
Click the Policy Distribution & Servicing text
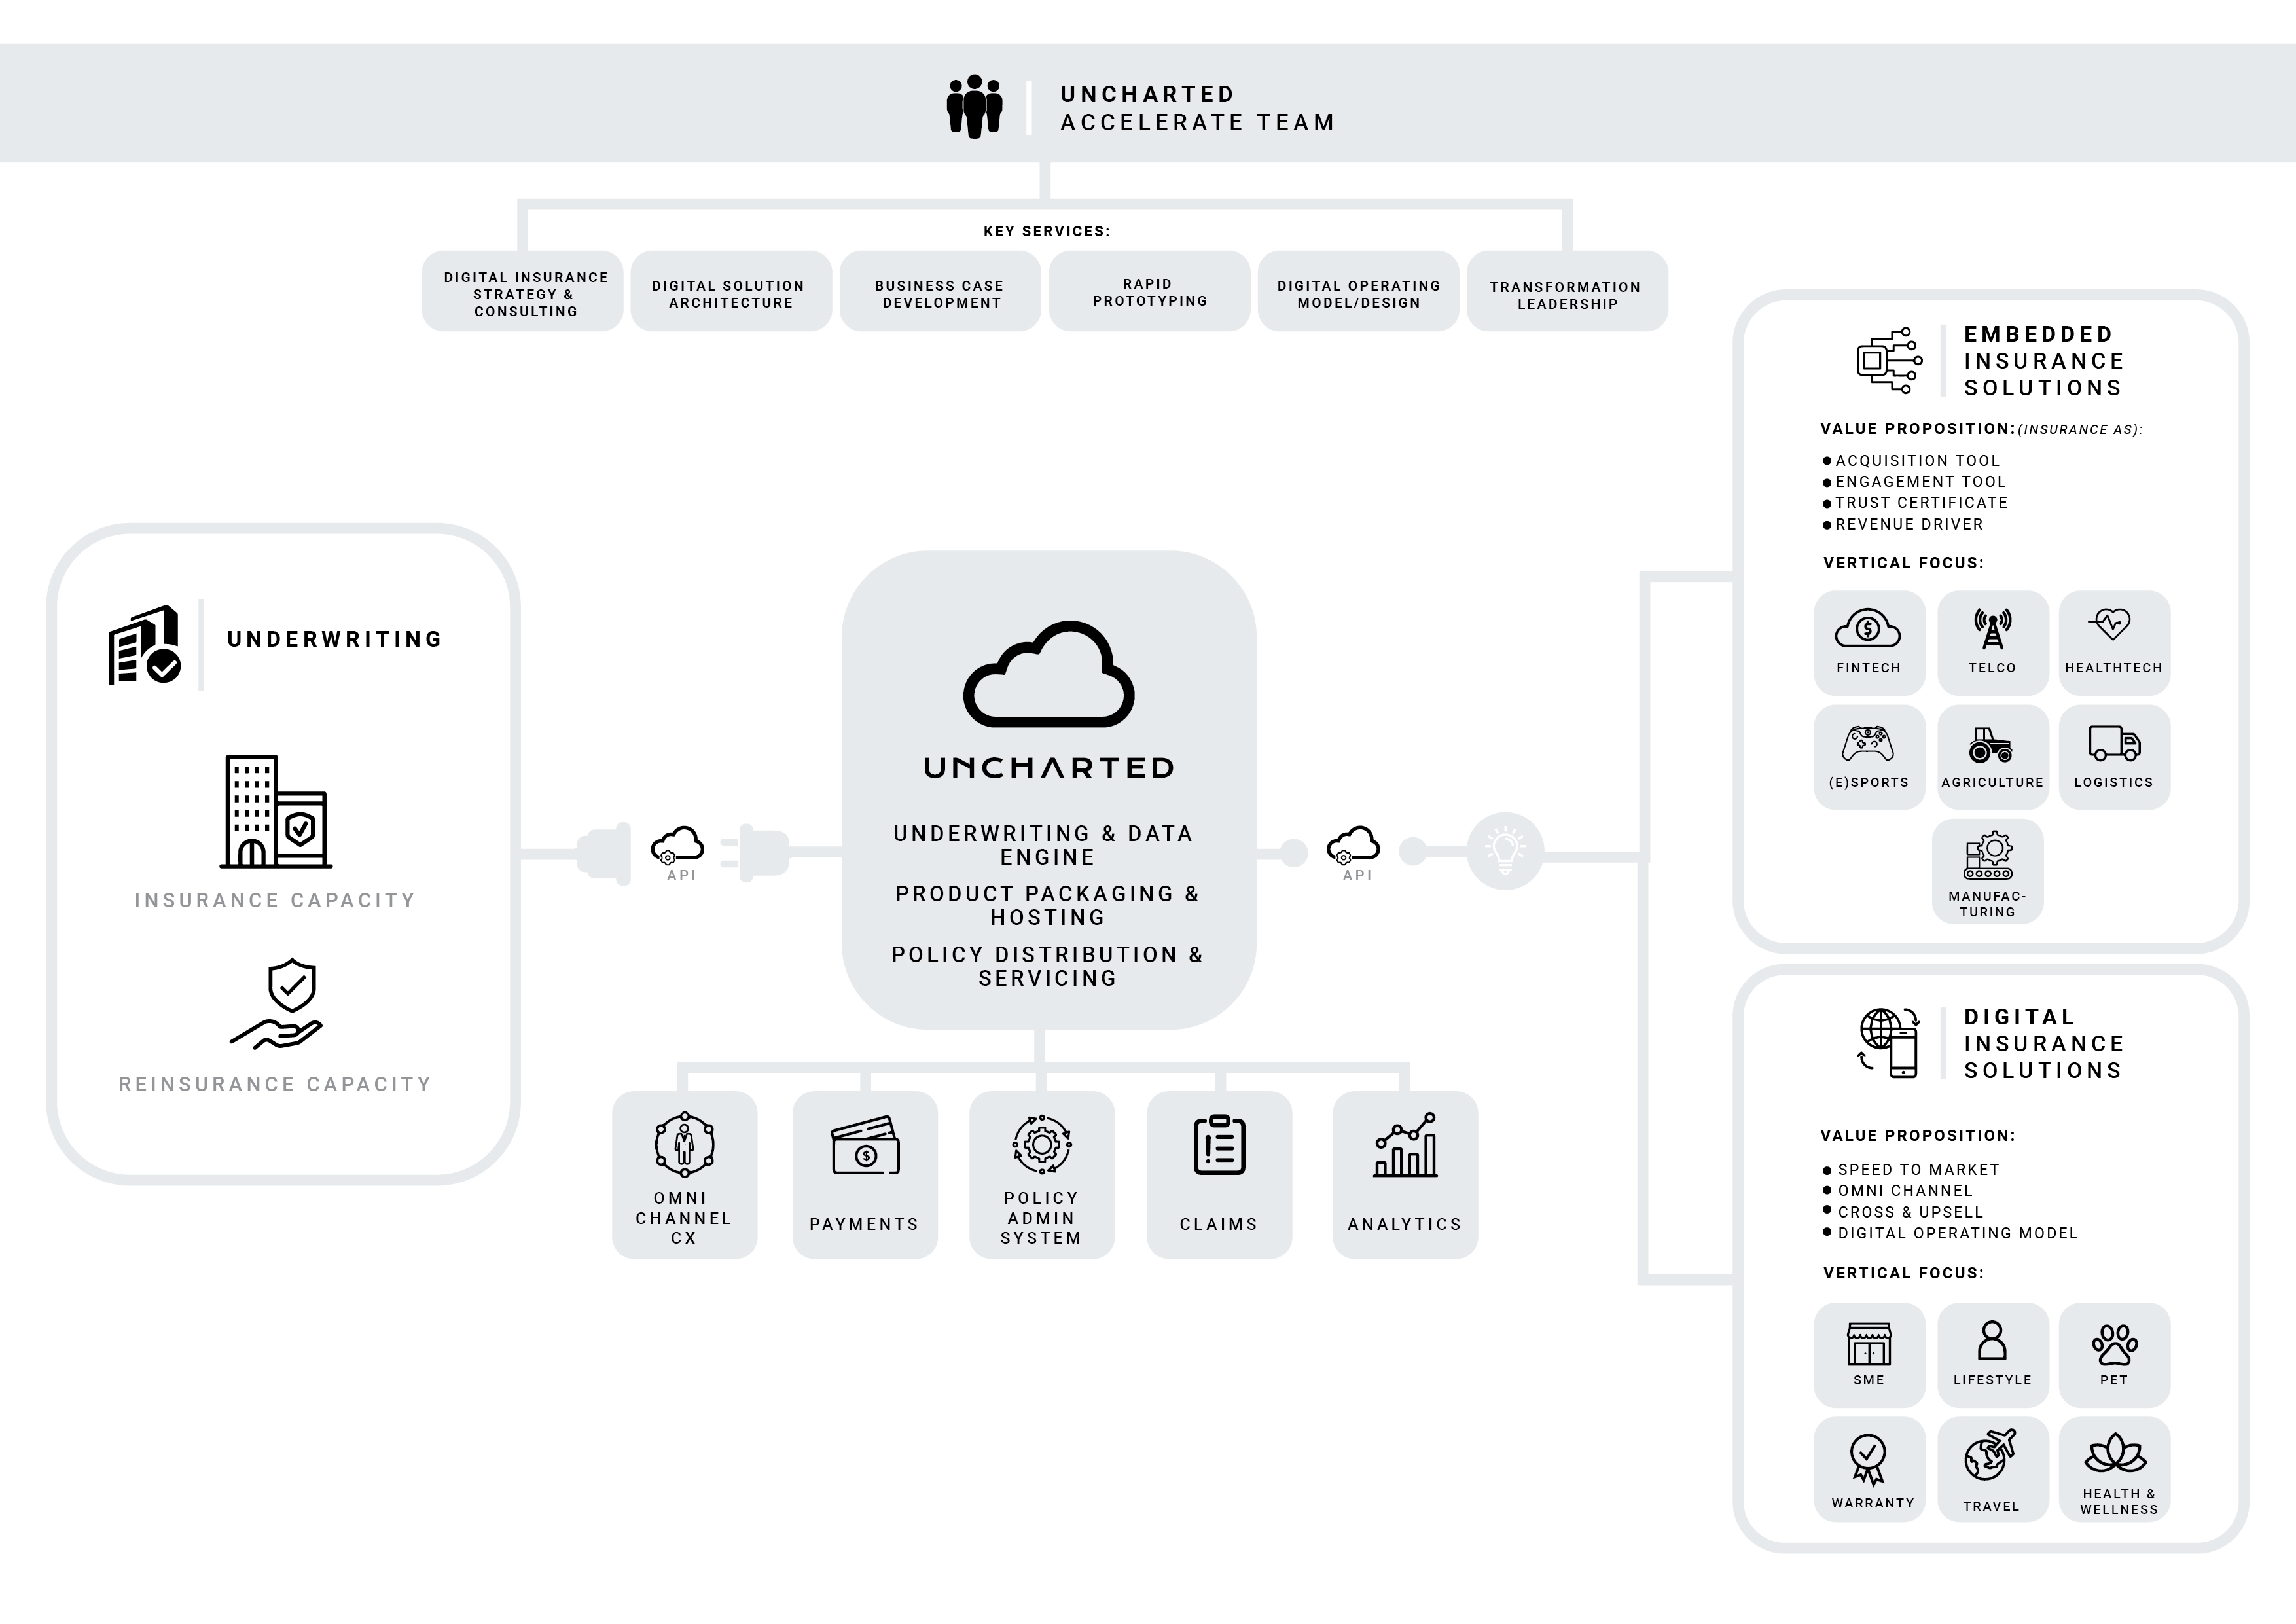click(x=1047, y=966)
